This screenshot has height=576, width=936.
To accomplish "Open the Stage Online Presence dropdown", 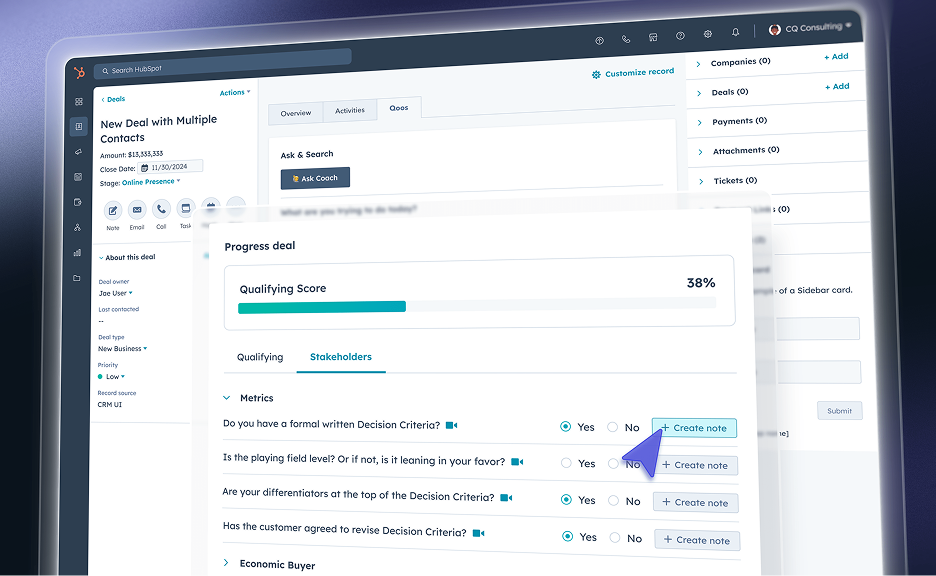I will (x=151, y=181).
